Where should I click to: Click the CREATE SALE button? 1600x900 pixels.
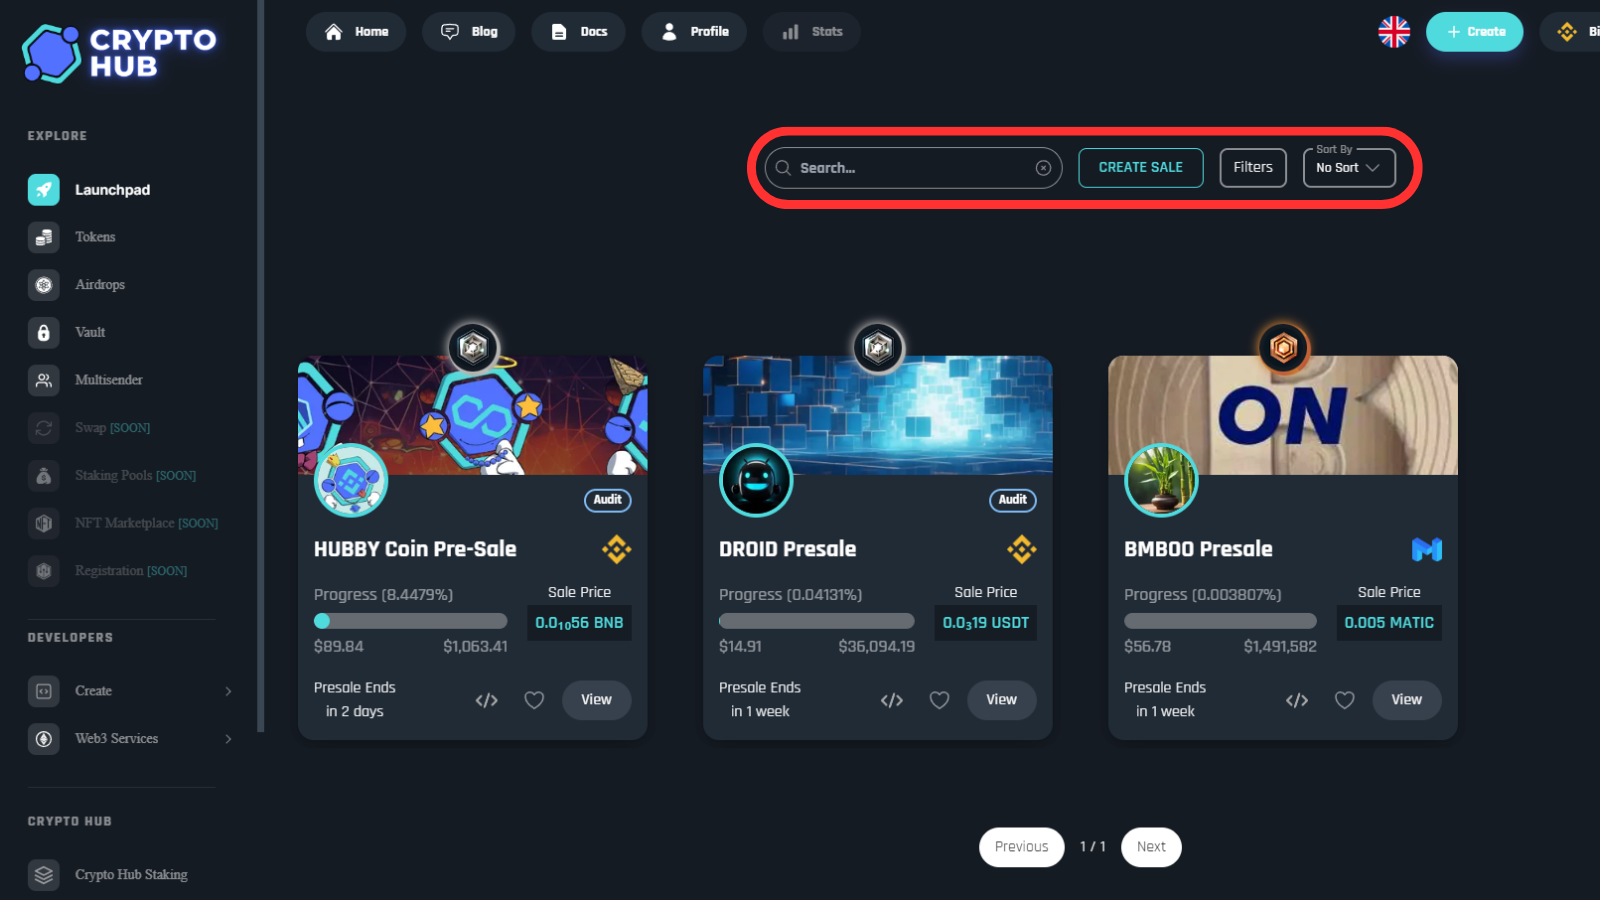(x=1140, y=168)
